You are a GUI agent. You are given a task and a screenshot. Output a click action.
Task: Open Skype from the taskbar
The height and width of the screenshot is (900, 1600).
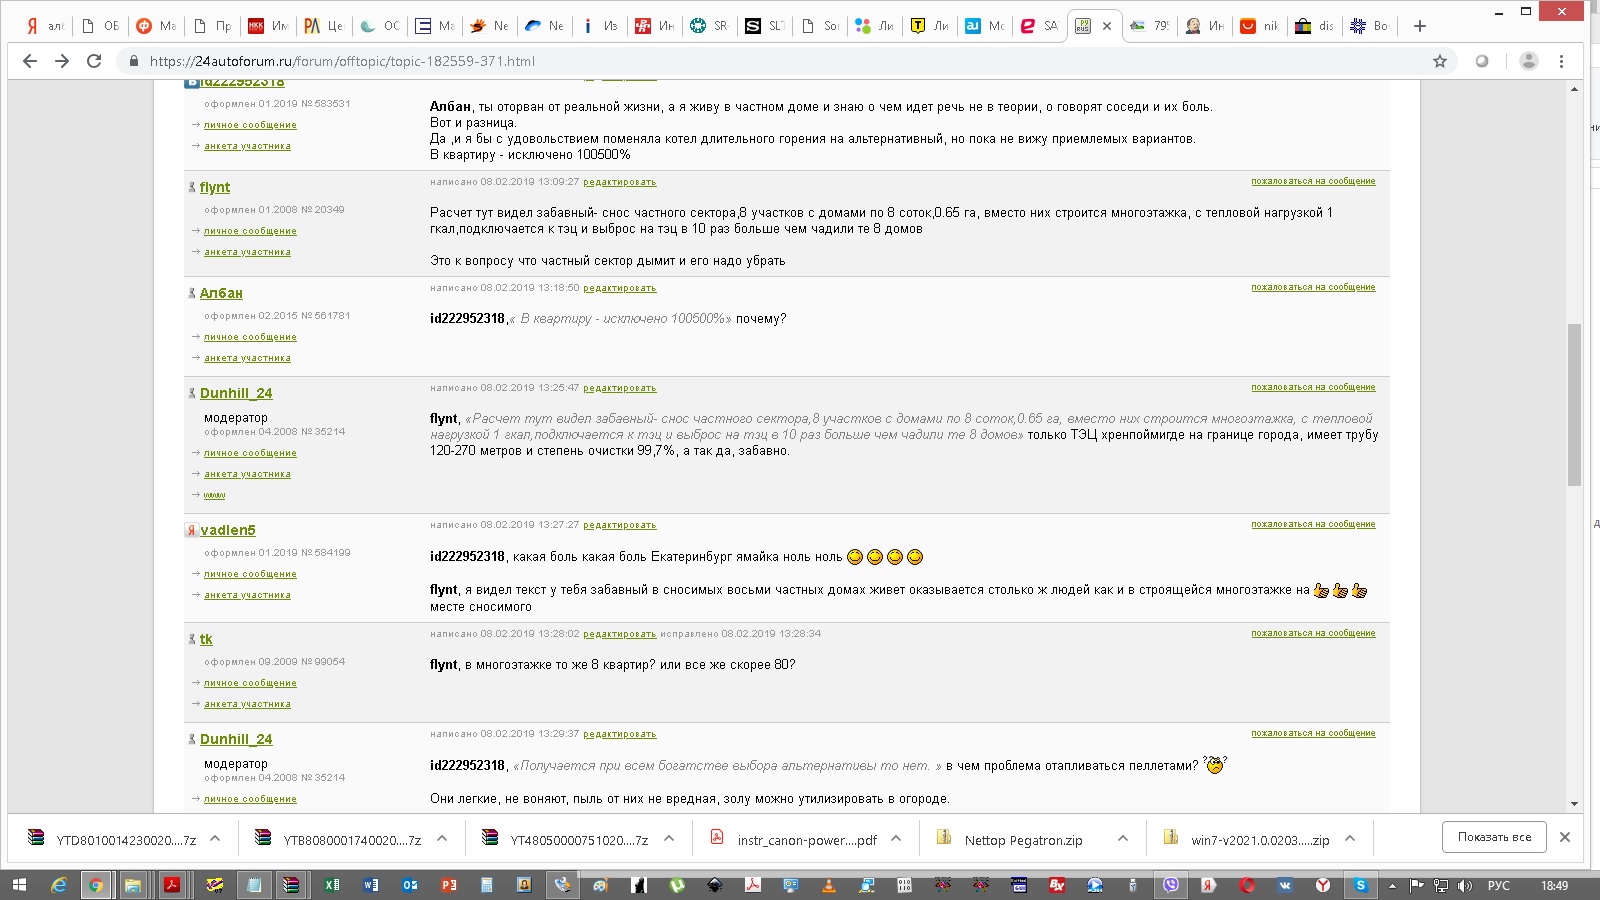(x=1361, y=885)
